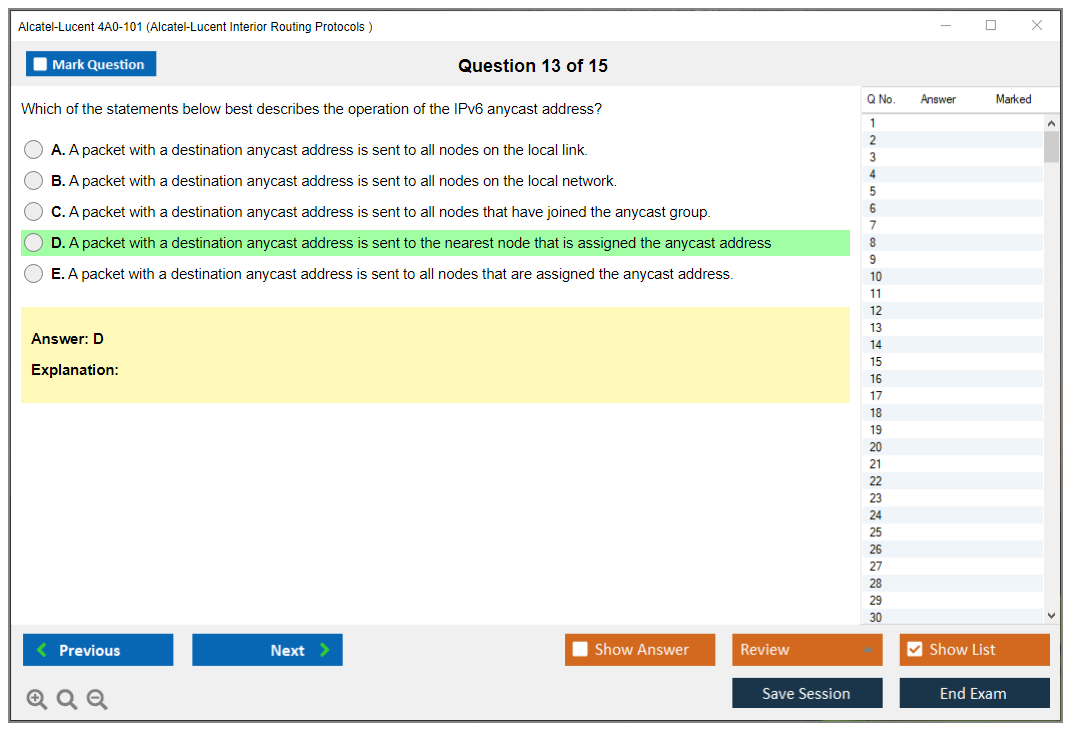
Task: Uncheck the Show List checkbox
Action: [x=914, y=650]
